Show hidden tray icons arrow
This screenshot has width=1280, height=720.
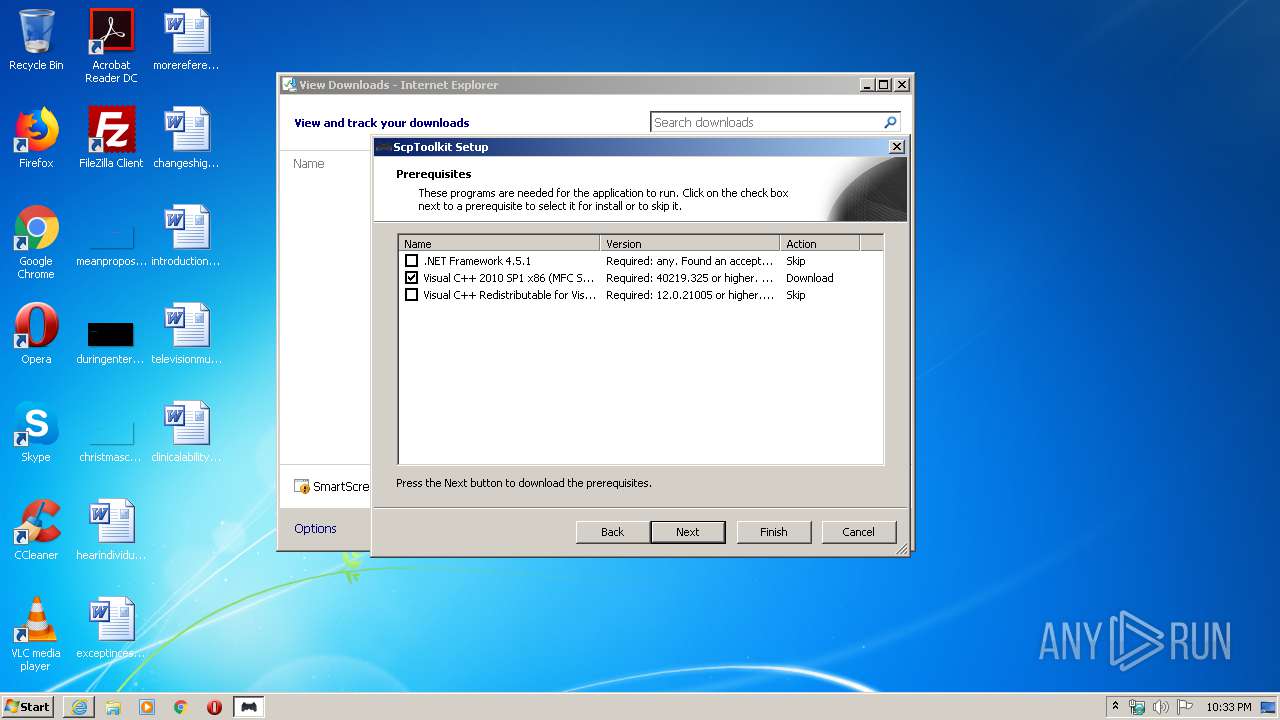point(1115,707)
